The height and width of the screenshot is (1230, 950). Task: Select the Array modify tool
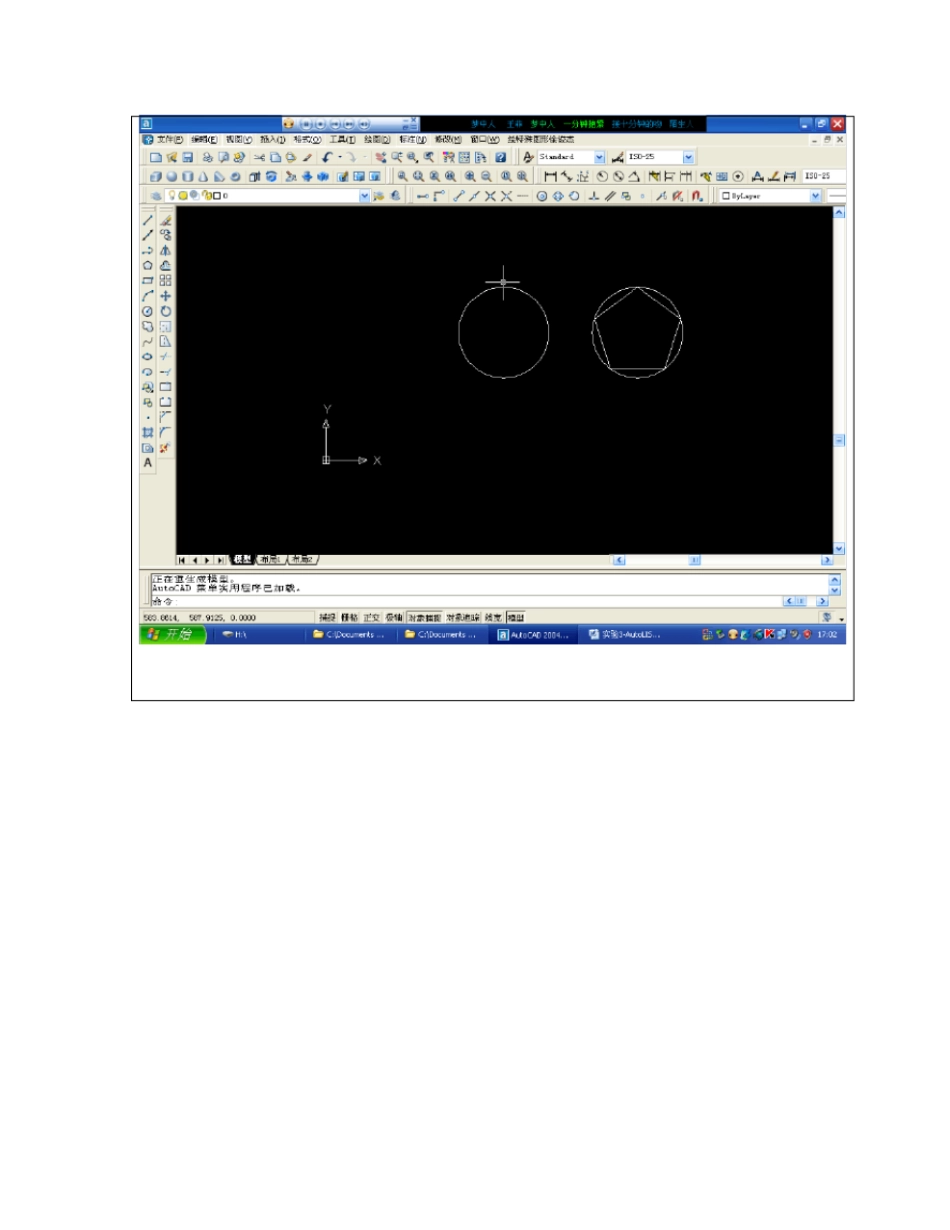coord(166,281)
